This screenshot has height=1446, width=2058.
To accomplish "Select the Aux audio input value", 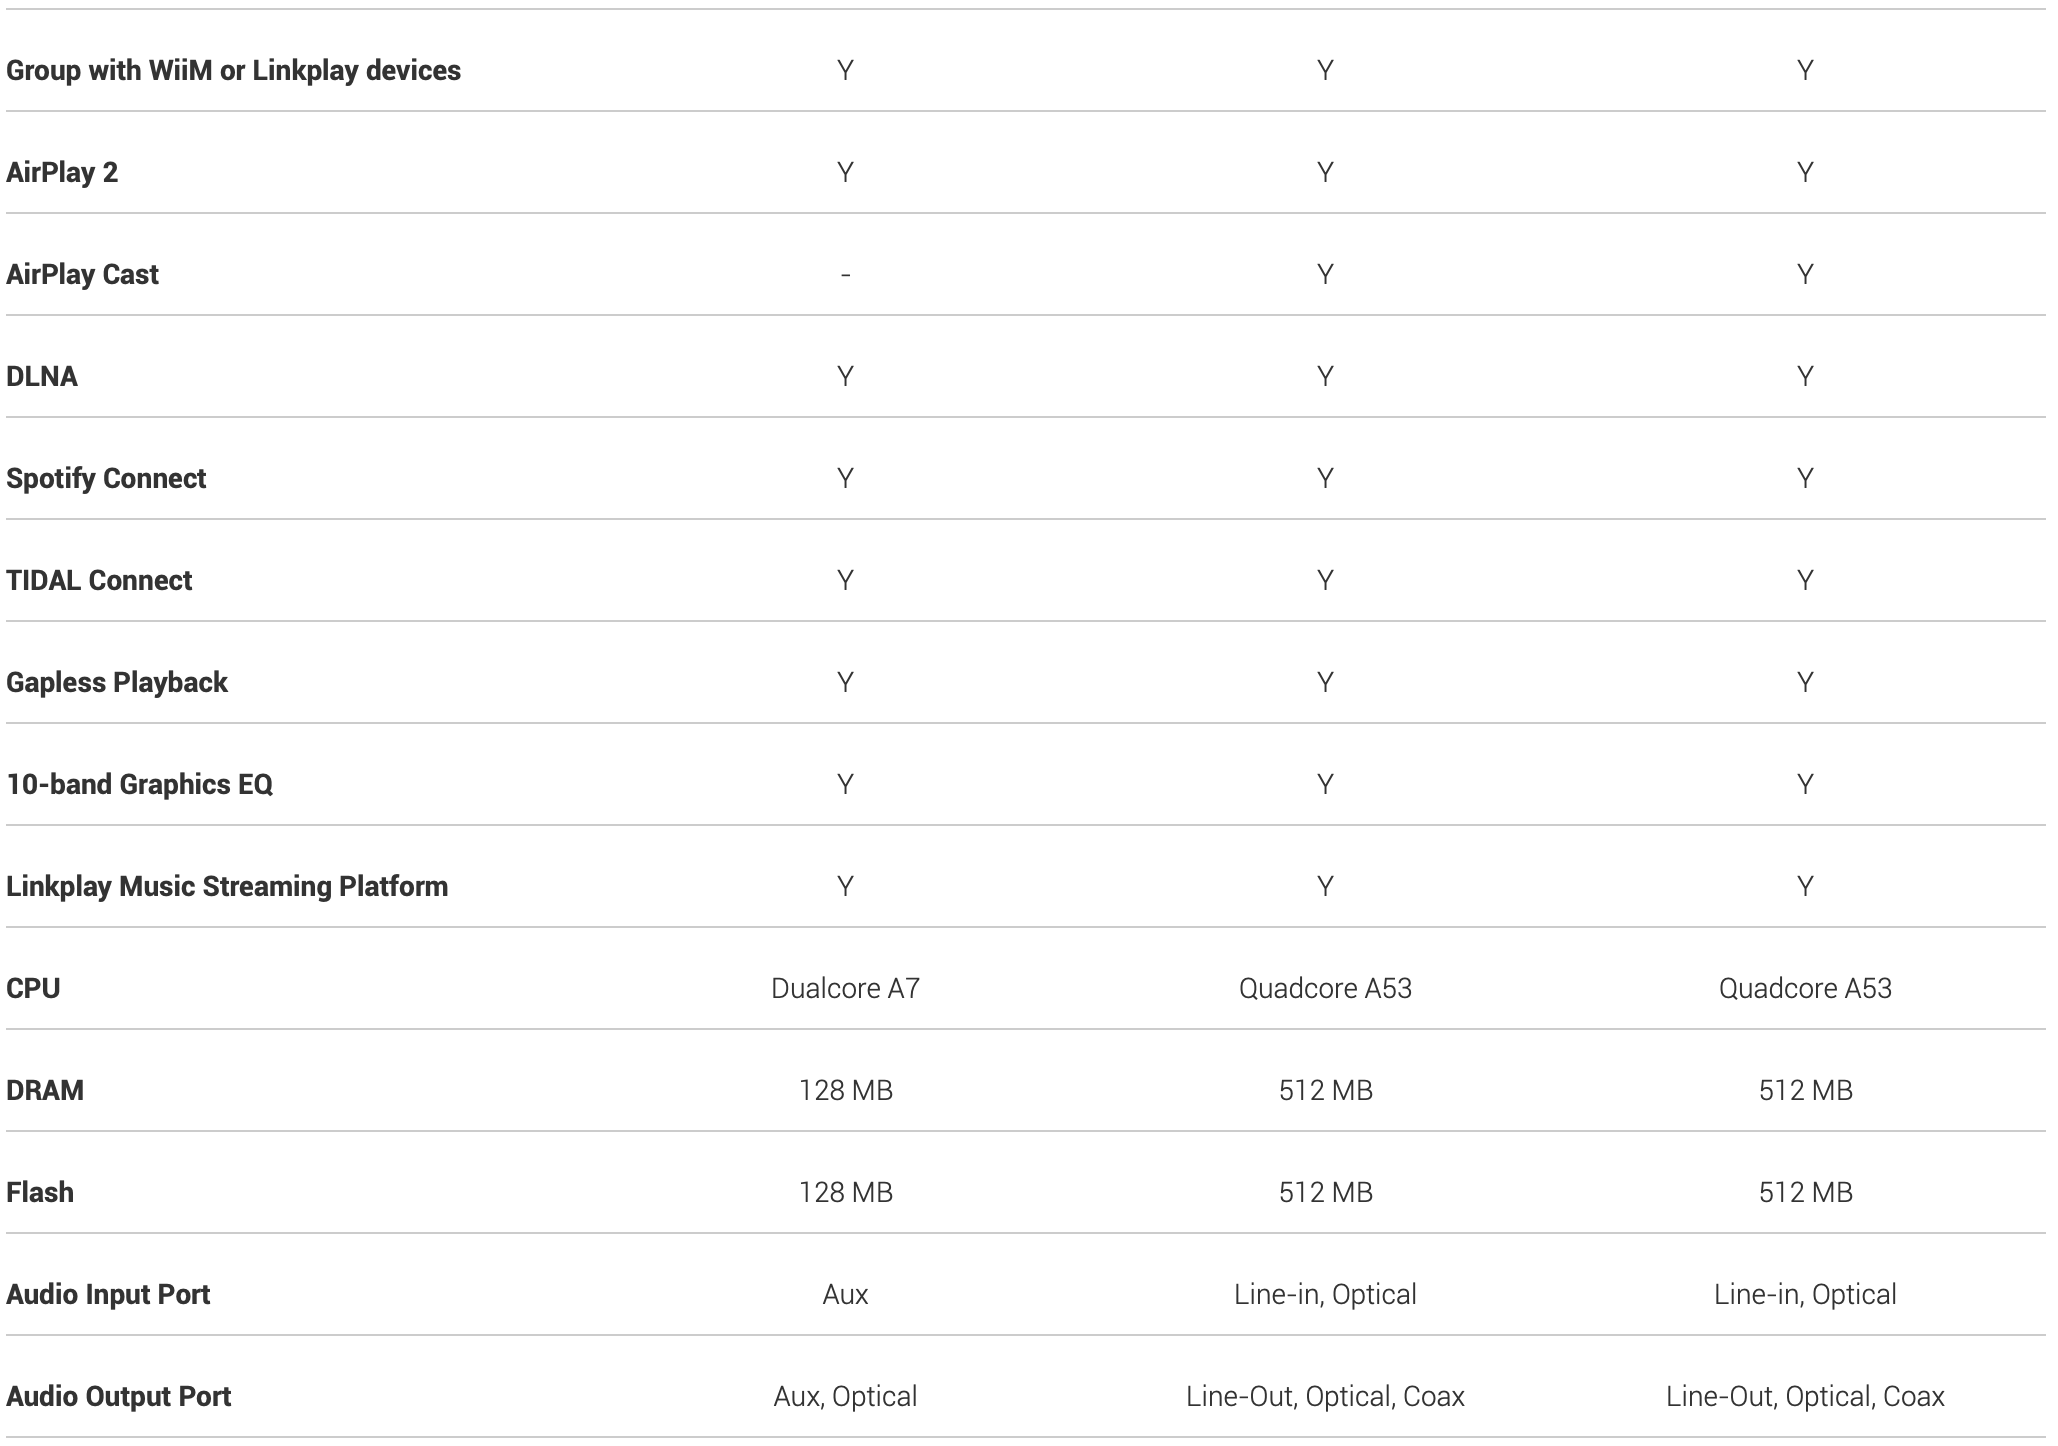I will pos(845,1294).
